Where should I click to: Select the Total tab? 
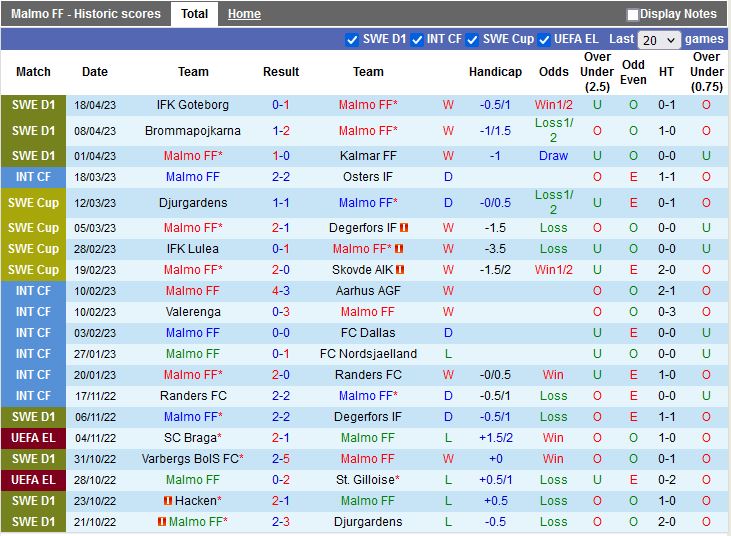(x=194, y=14)
